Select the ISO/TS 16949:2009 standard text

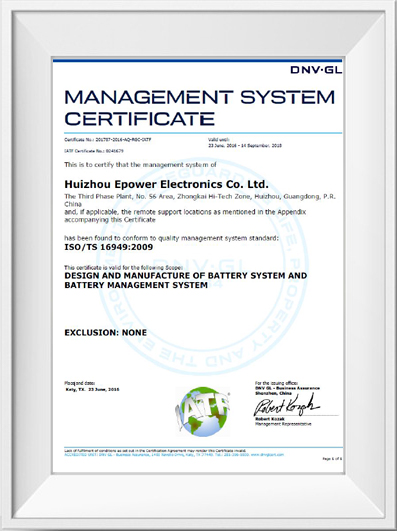[109, 247]
